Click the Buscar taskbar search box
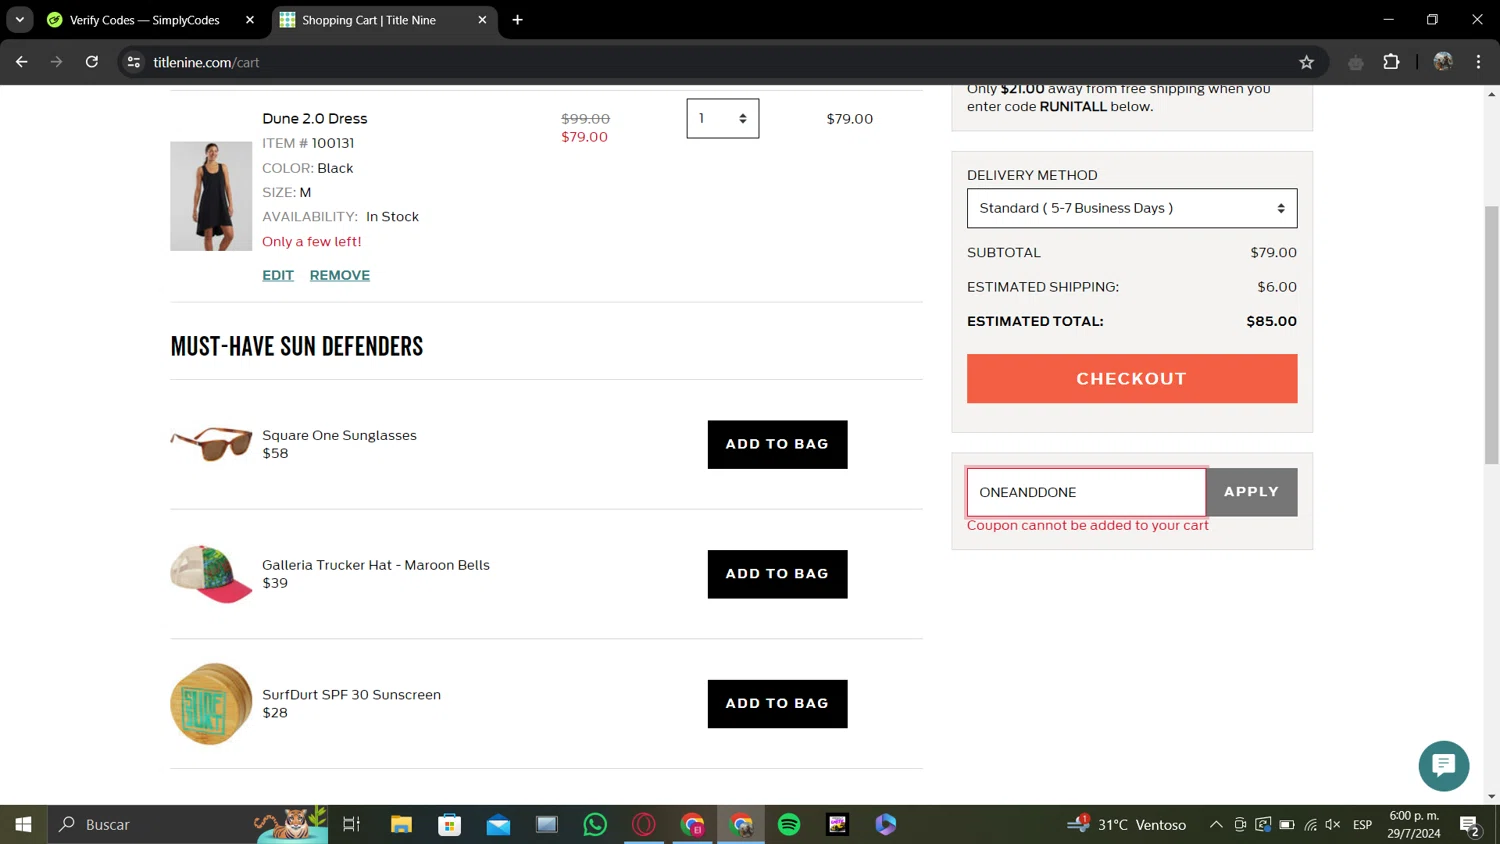This screenshot has height=844, width=1500. click(187, 824)
